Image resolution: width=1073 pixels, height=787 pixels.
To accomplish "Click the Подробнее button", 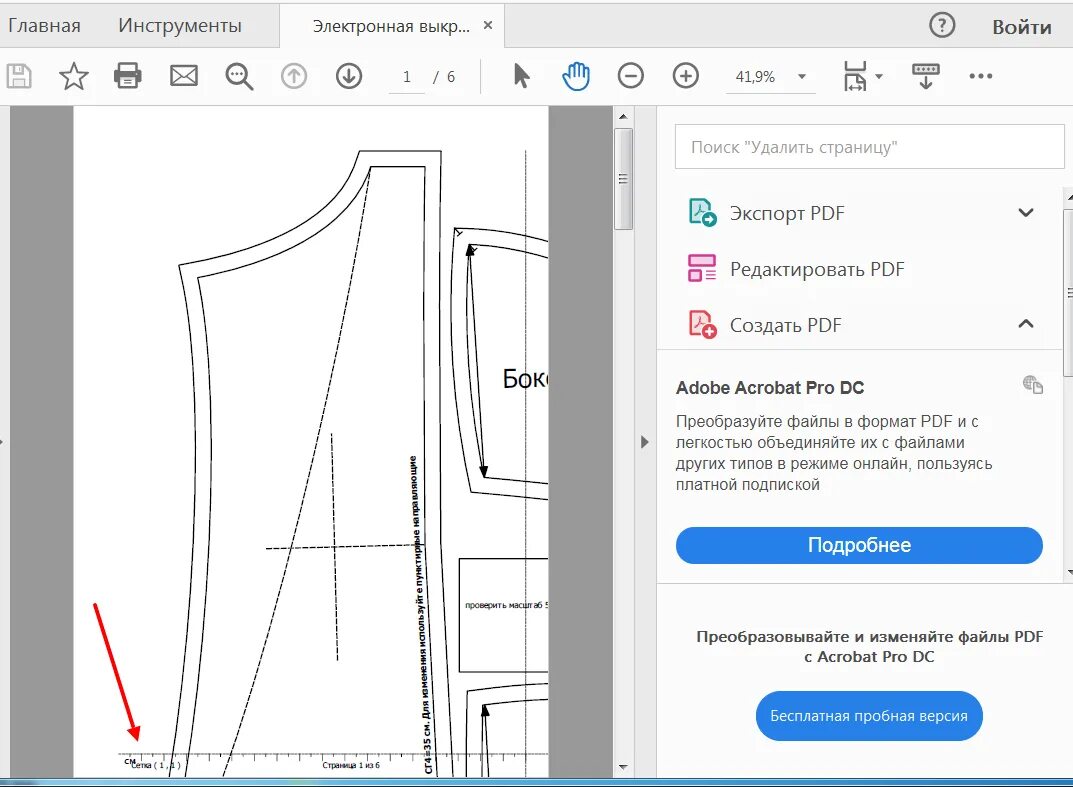I will tap(859, 545).
